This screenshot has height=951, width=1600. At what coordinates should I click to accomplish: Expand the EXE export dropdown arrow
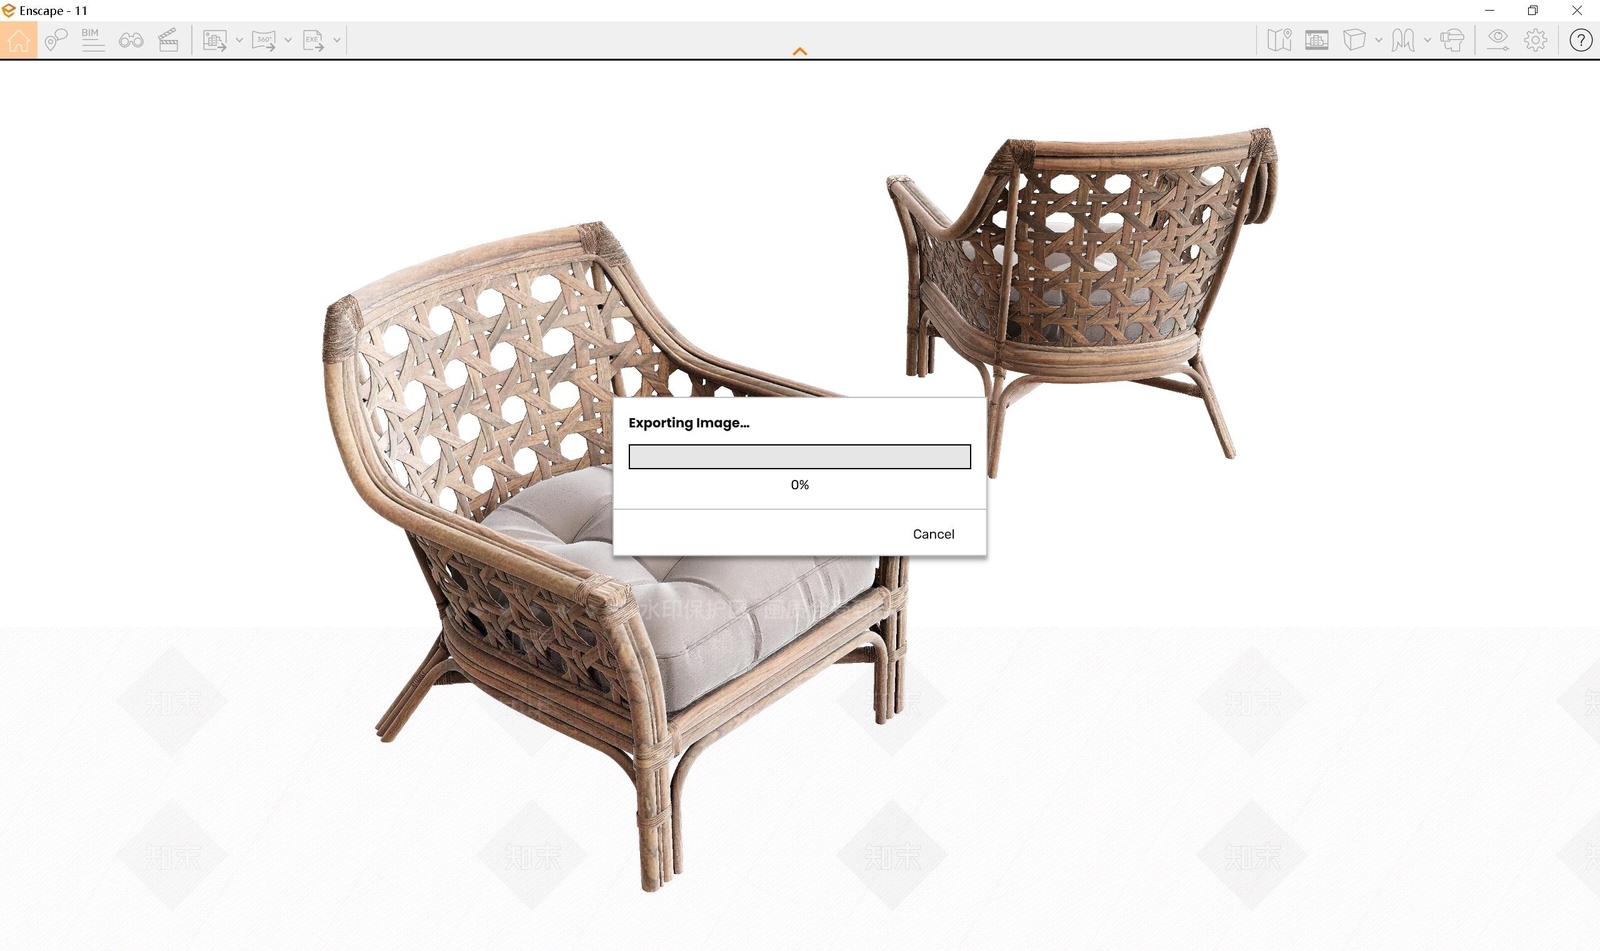click(337, 40)
